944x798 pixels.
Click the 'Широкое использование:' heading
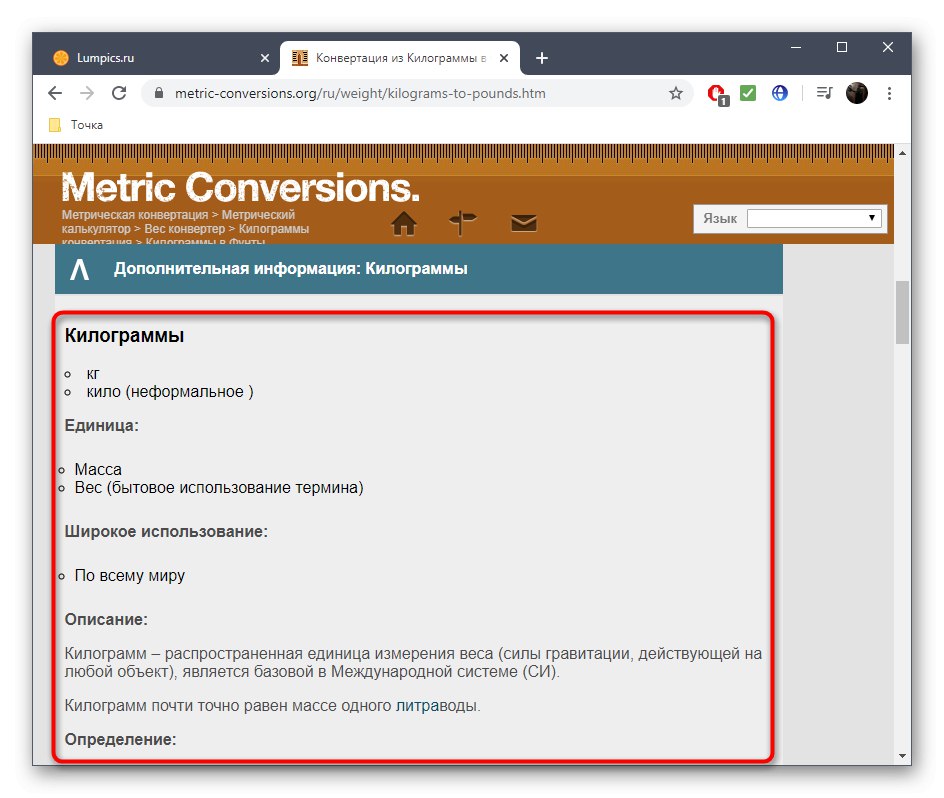click(x=166, y=531)
